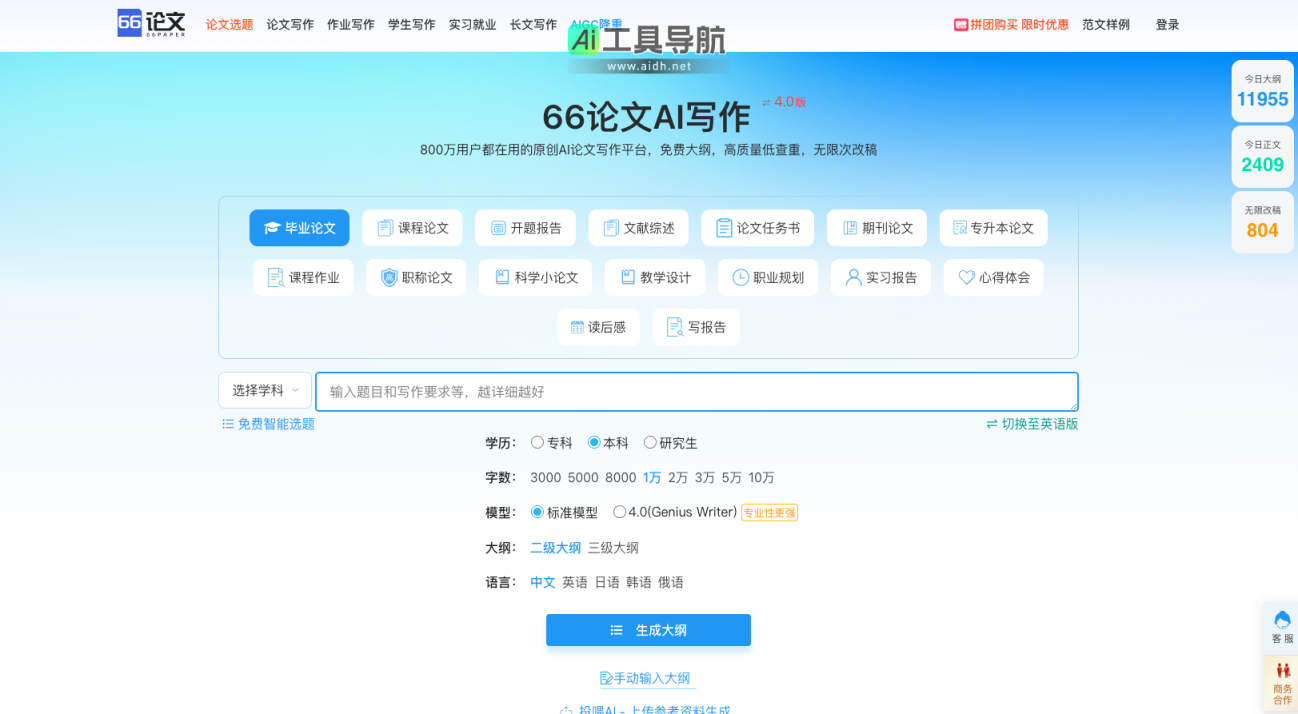Open the 选择学科 subject dropdown
Screen dimensions: 1298x714
(264, 390)
